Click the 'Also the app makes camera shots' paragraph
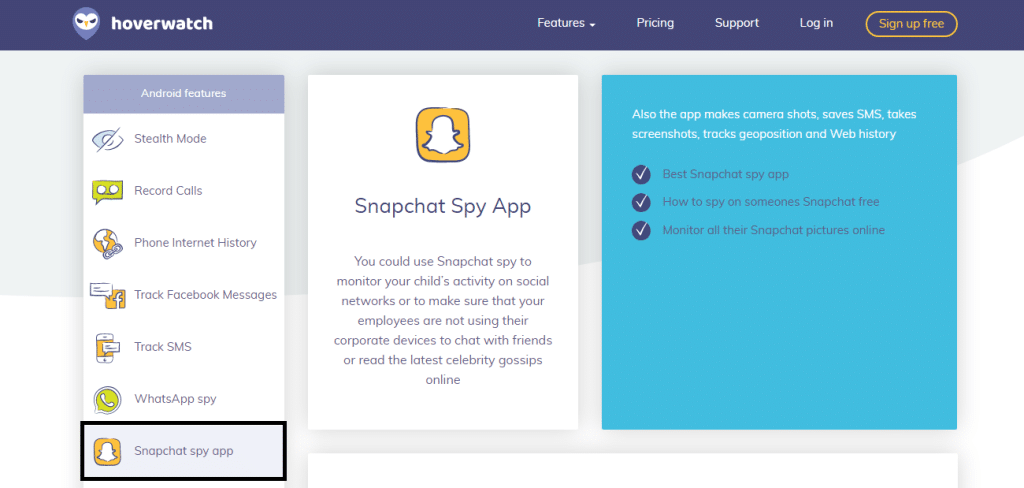This screenshot has width=1024, height=488. pyautogui.click(x=774, y=124)
